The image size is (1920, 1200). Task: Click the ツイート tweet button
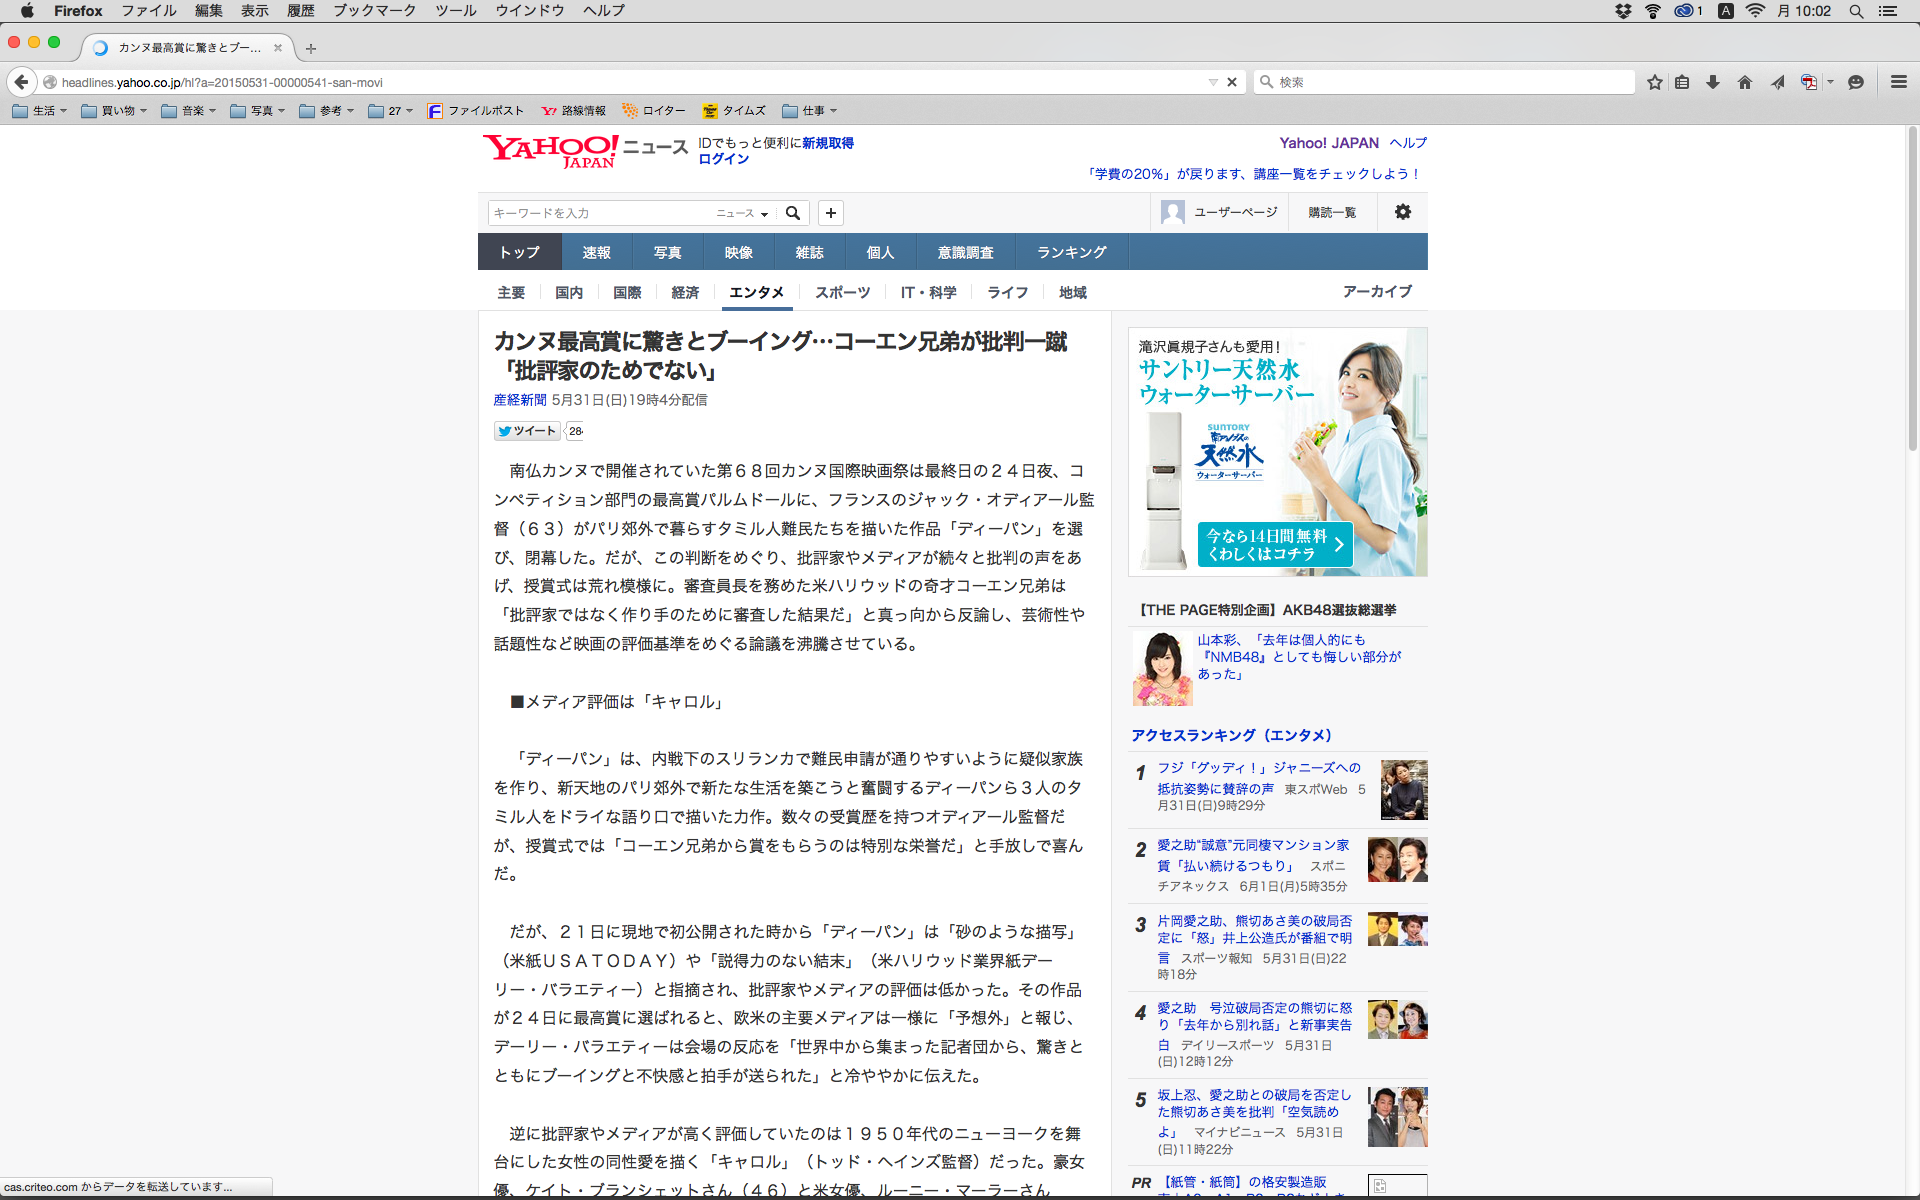pos(527,431)
